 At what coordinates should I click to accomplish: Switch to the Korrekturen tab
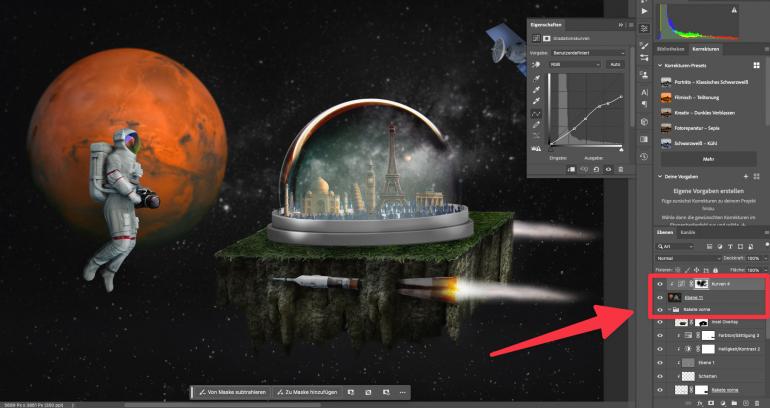click(706, 49)
